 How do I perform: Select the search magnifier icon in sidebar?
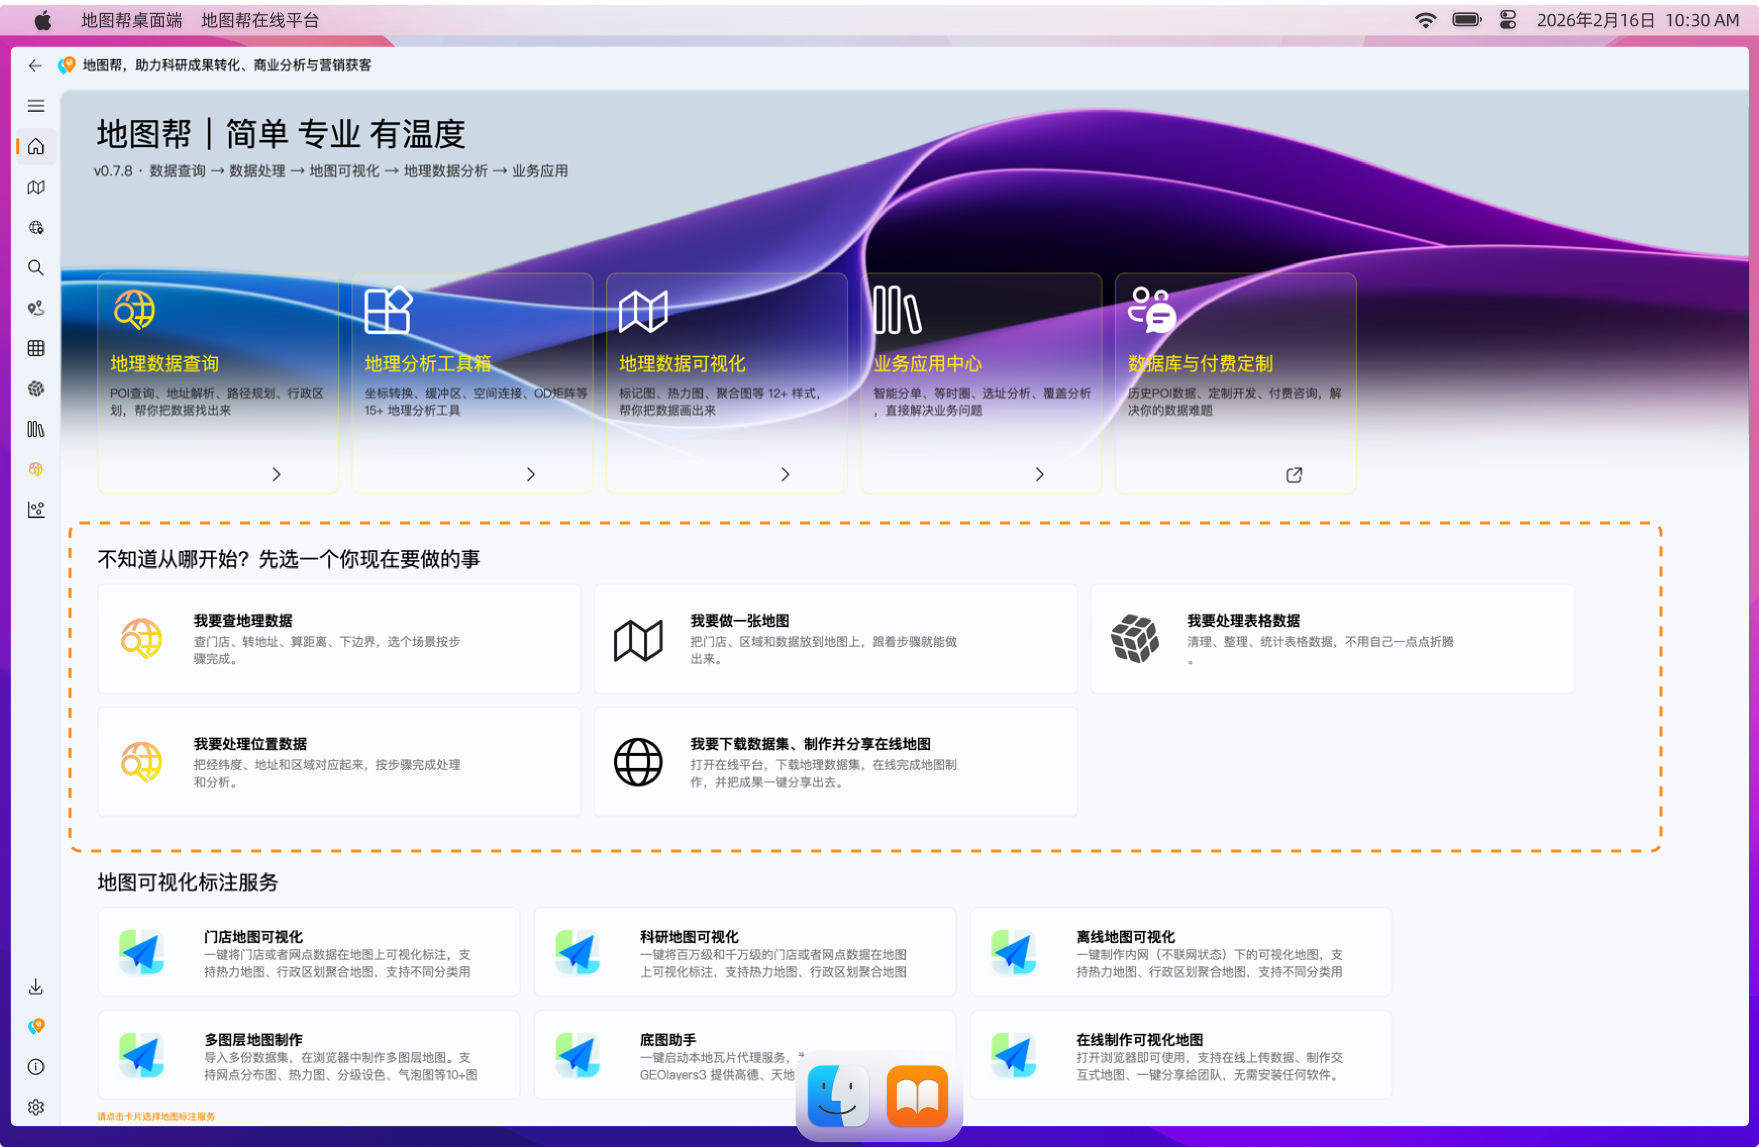coord(36,268)
